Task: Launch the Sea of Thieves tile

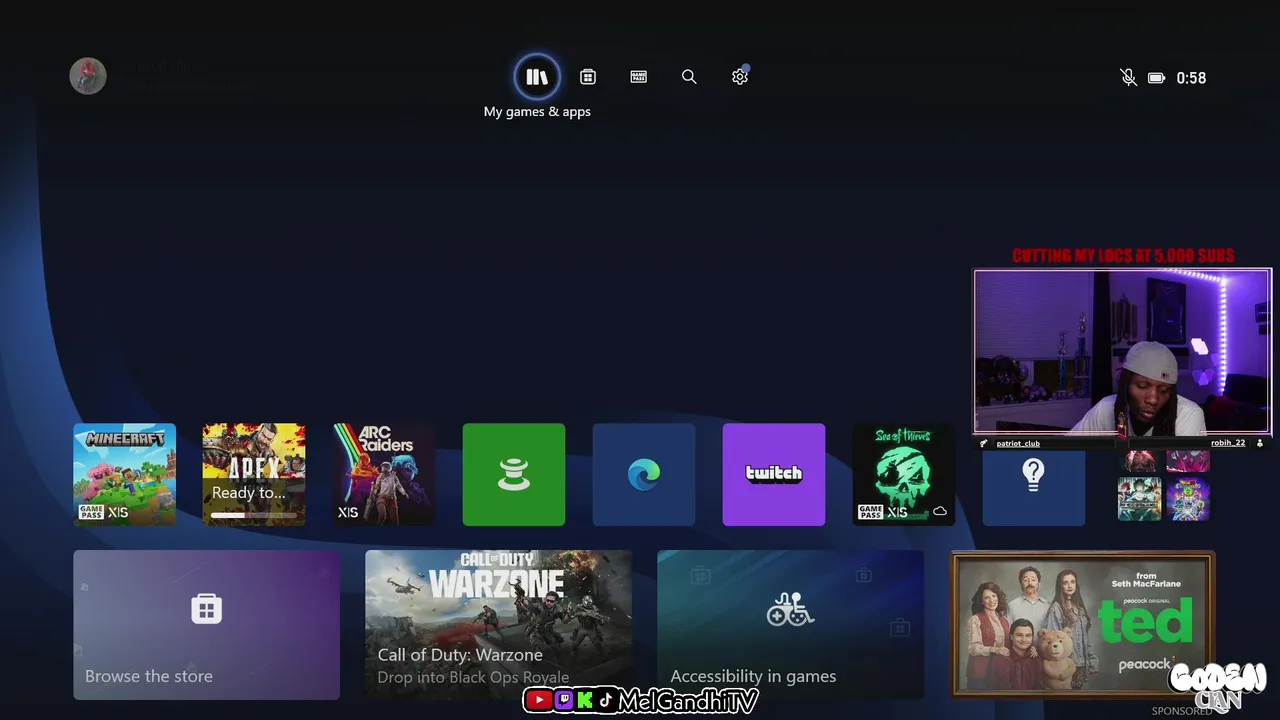Action: (x=904, y=475)
